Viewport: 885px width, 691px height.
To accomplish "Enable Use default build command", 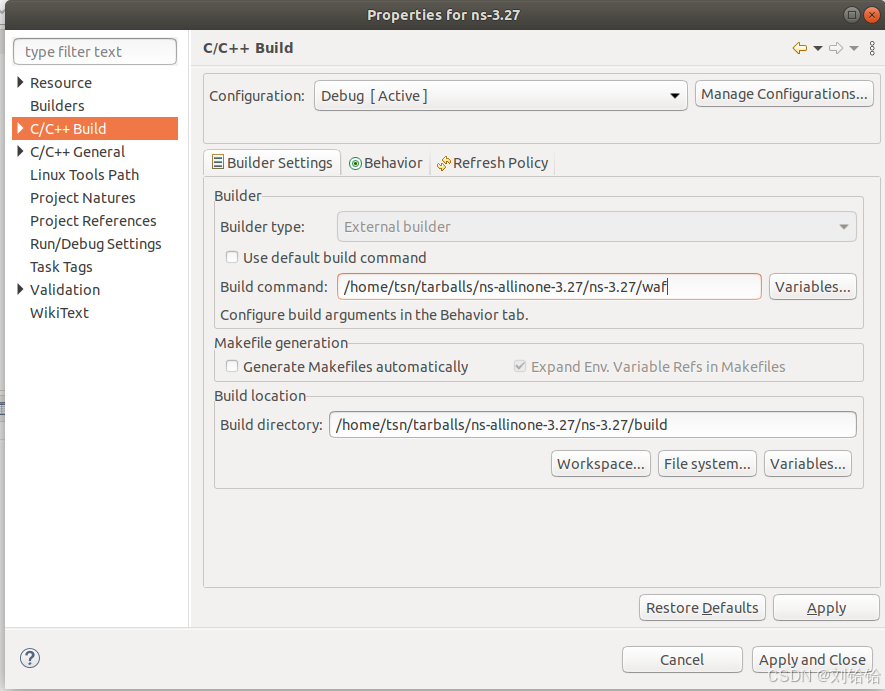I will [x=231, y=257].
